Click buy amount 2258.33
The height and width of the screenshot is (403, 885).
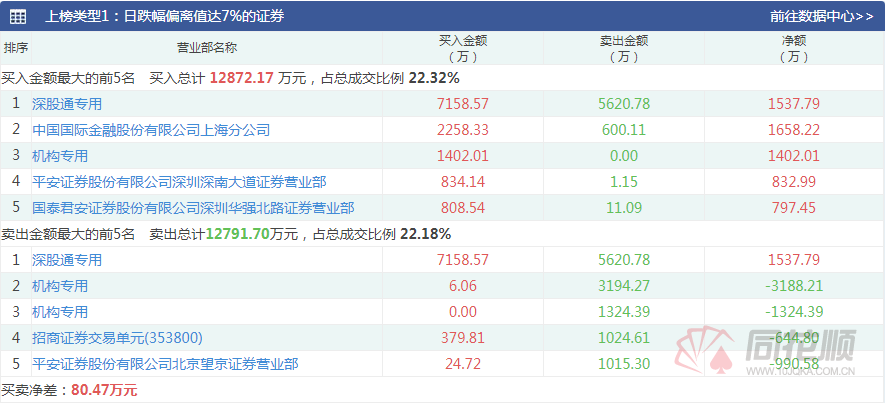tap(463, 130)
